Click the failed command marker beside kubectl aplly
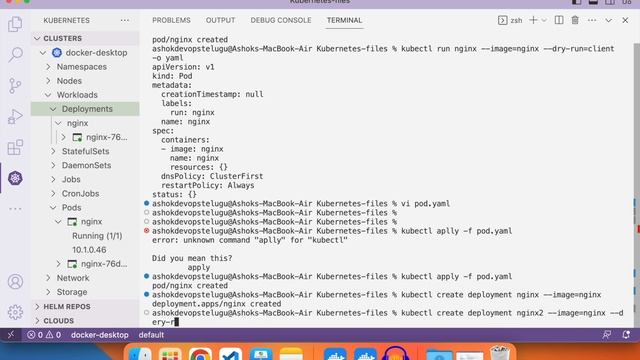This screenshot has width=640, height=360. (x=147, y=231)
